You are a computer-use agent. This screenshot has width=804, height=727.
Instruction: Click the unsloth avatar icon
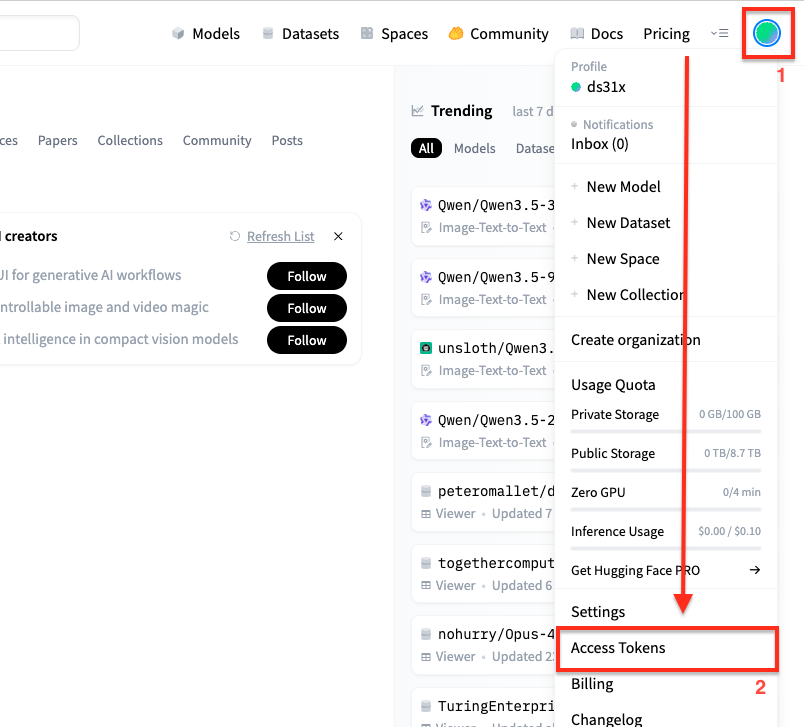pos(426,348)
